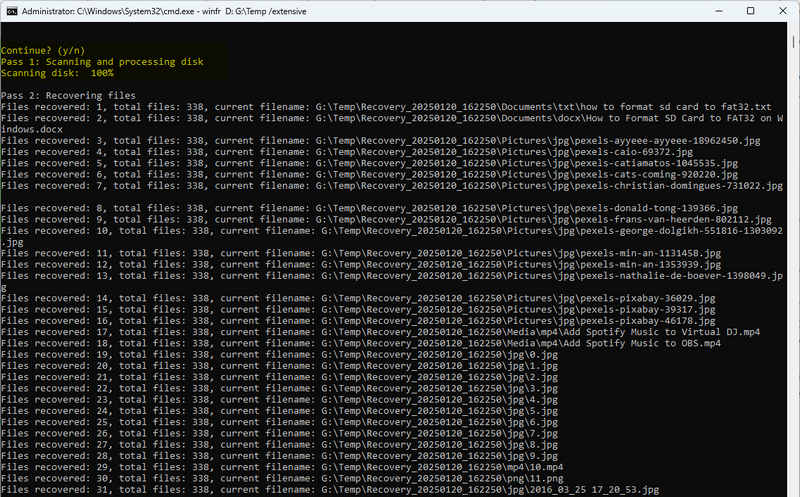Click the 'pexels-pixabay-36029.jpg' filename

[x=647, y=297]
